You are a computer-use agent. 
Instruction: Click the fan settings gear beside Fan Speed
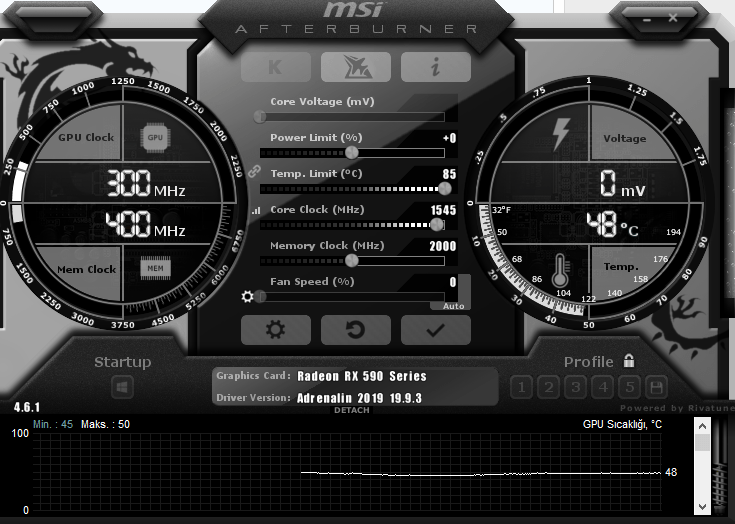(x=248, y=296)
